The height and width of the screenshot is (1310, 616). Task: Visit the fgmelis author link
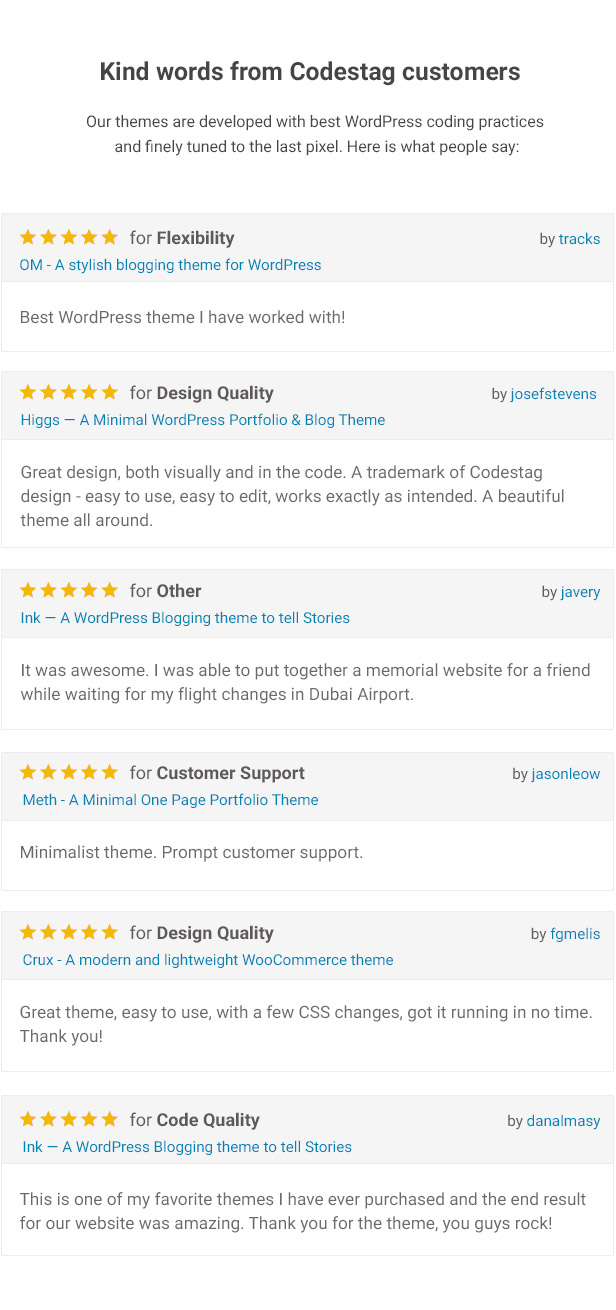575,934
